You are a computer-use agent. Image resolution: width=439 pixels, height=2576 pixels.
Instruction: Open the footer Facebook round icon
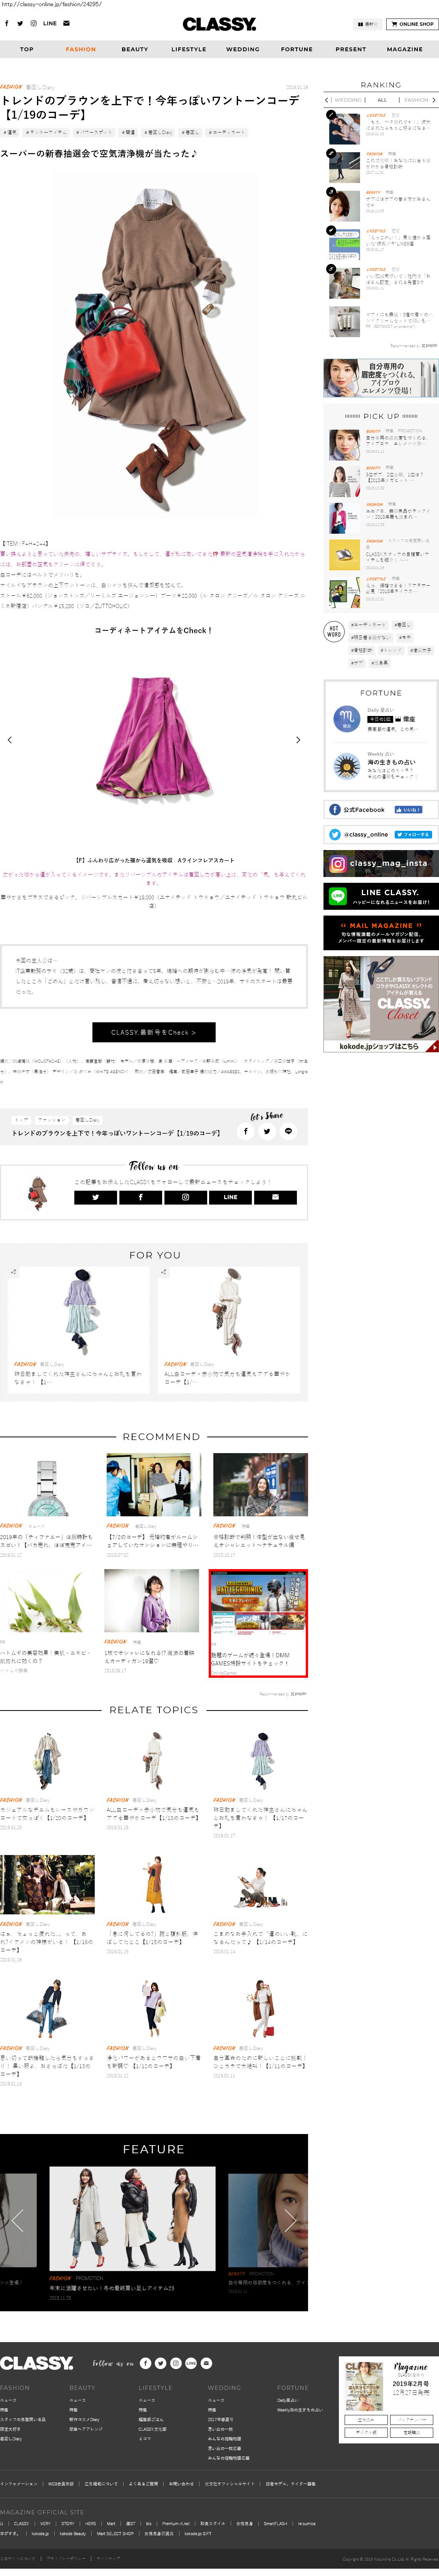pos(146,2363)
